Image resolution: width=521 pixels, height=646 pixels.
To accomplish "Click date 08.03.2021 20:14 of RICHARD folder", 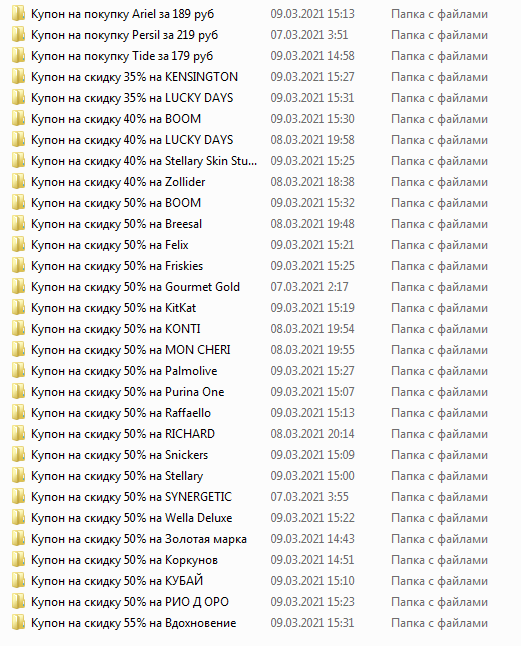I will click(313, 434).
